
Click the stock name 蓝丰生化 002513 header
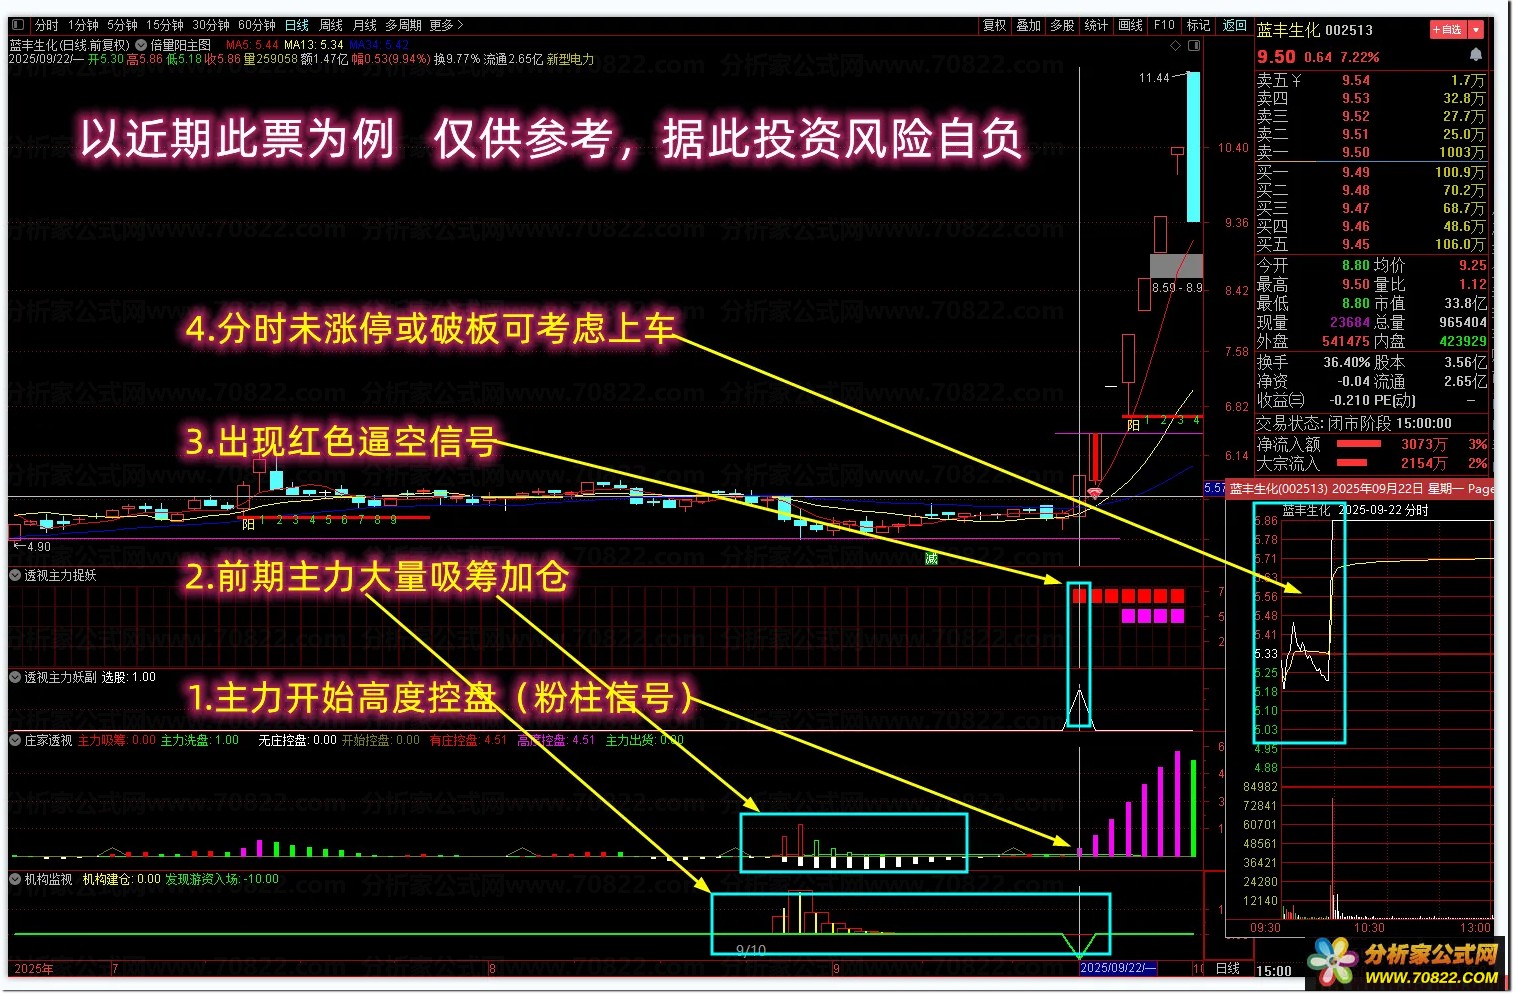[1315, 30]
